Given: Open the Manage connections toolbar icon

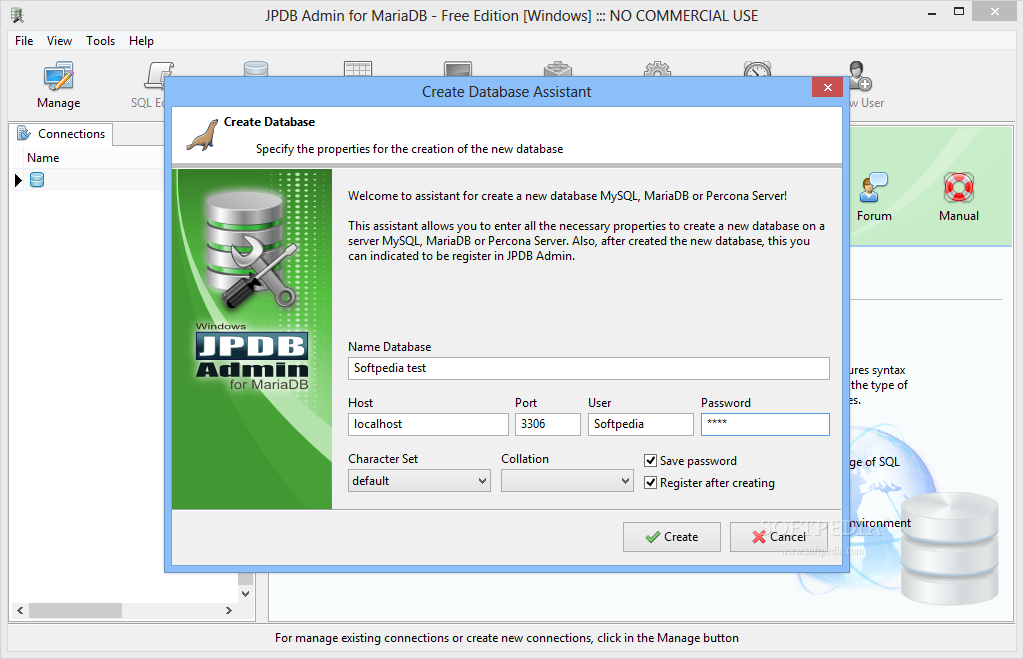Looking at the screenshot, I should [x=59, y=85].
